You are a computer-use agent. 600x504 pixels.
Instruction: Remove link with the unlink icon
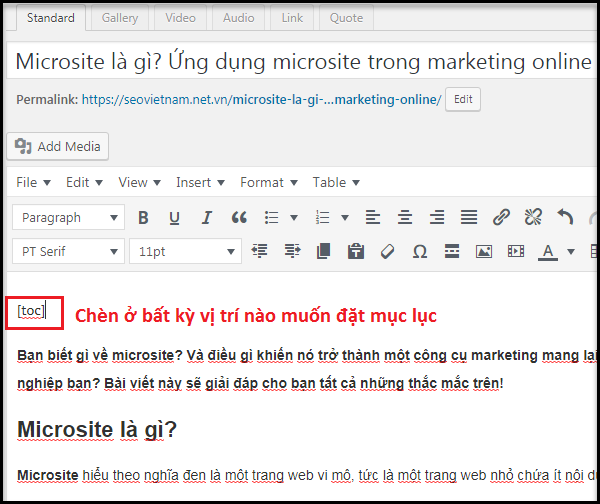coord(533,217)
